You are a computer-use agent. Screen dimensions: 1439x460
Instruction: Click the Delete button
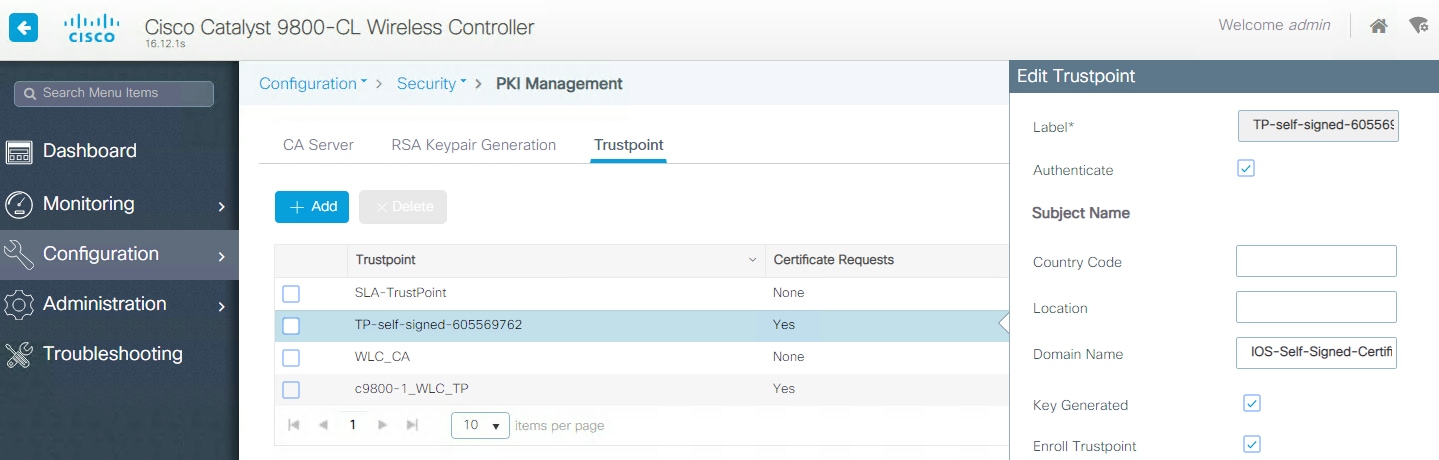(403, 207)
